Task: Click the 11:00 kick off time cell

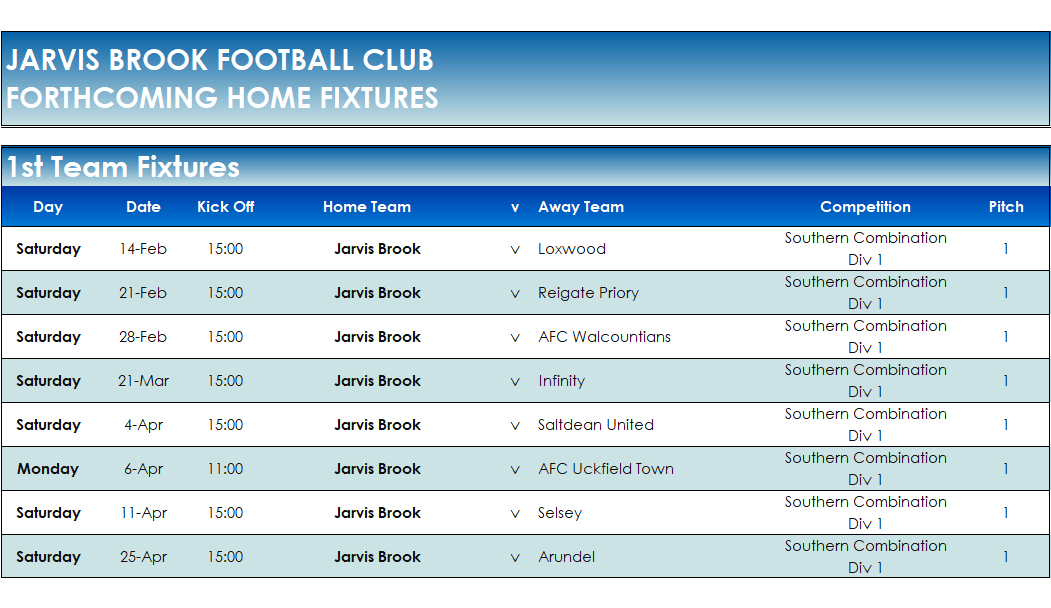Action: [x=225, y=469]
